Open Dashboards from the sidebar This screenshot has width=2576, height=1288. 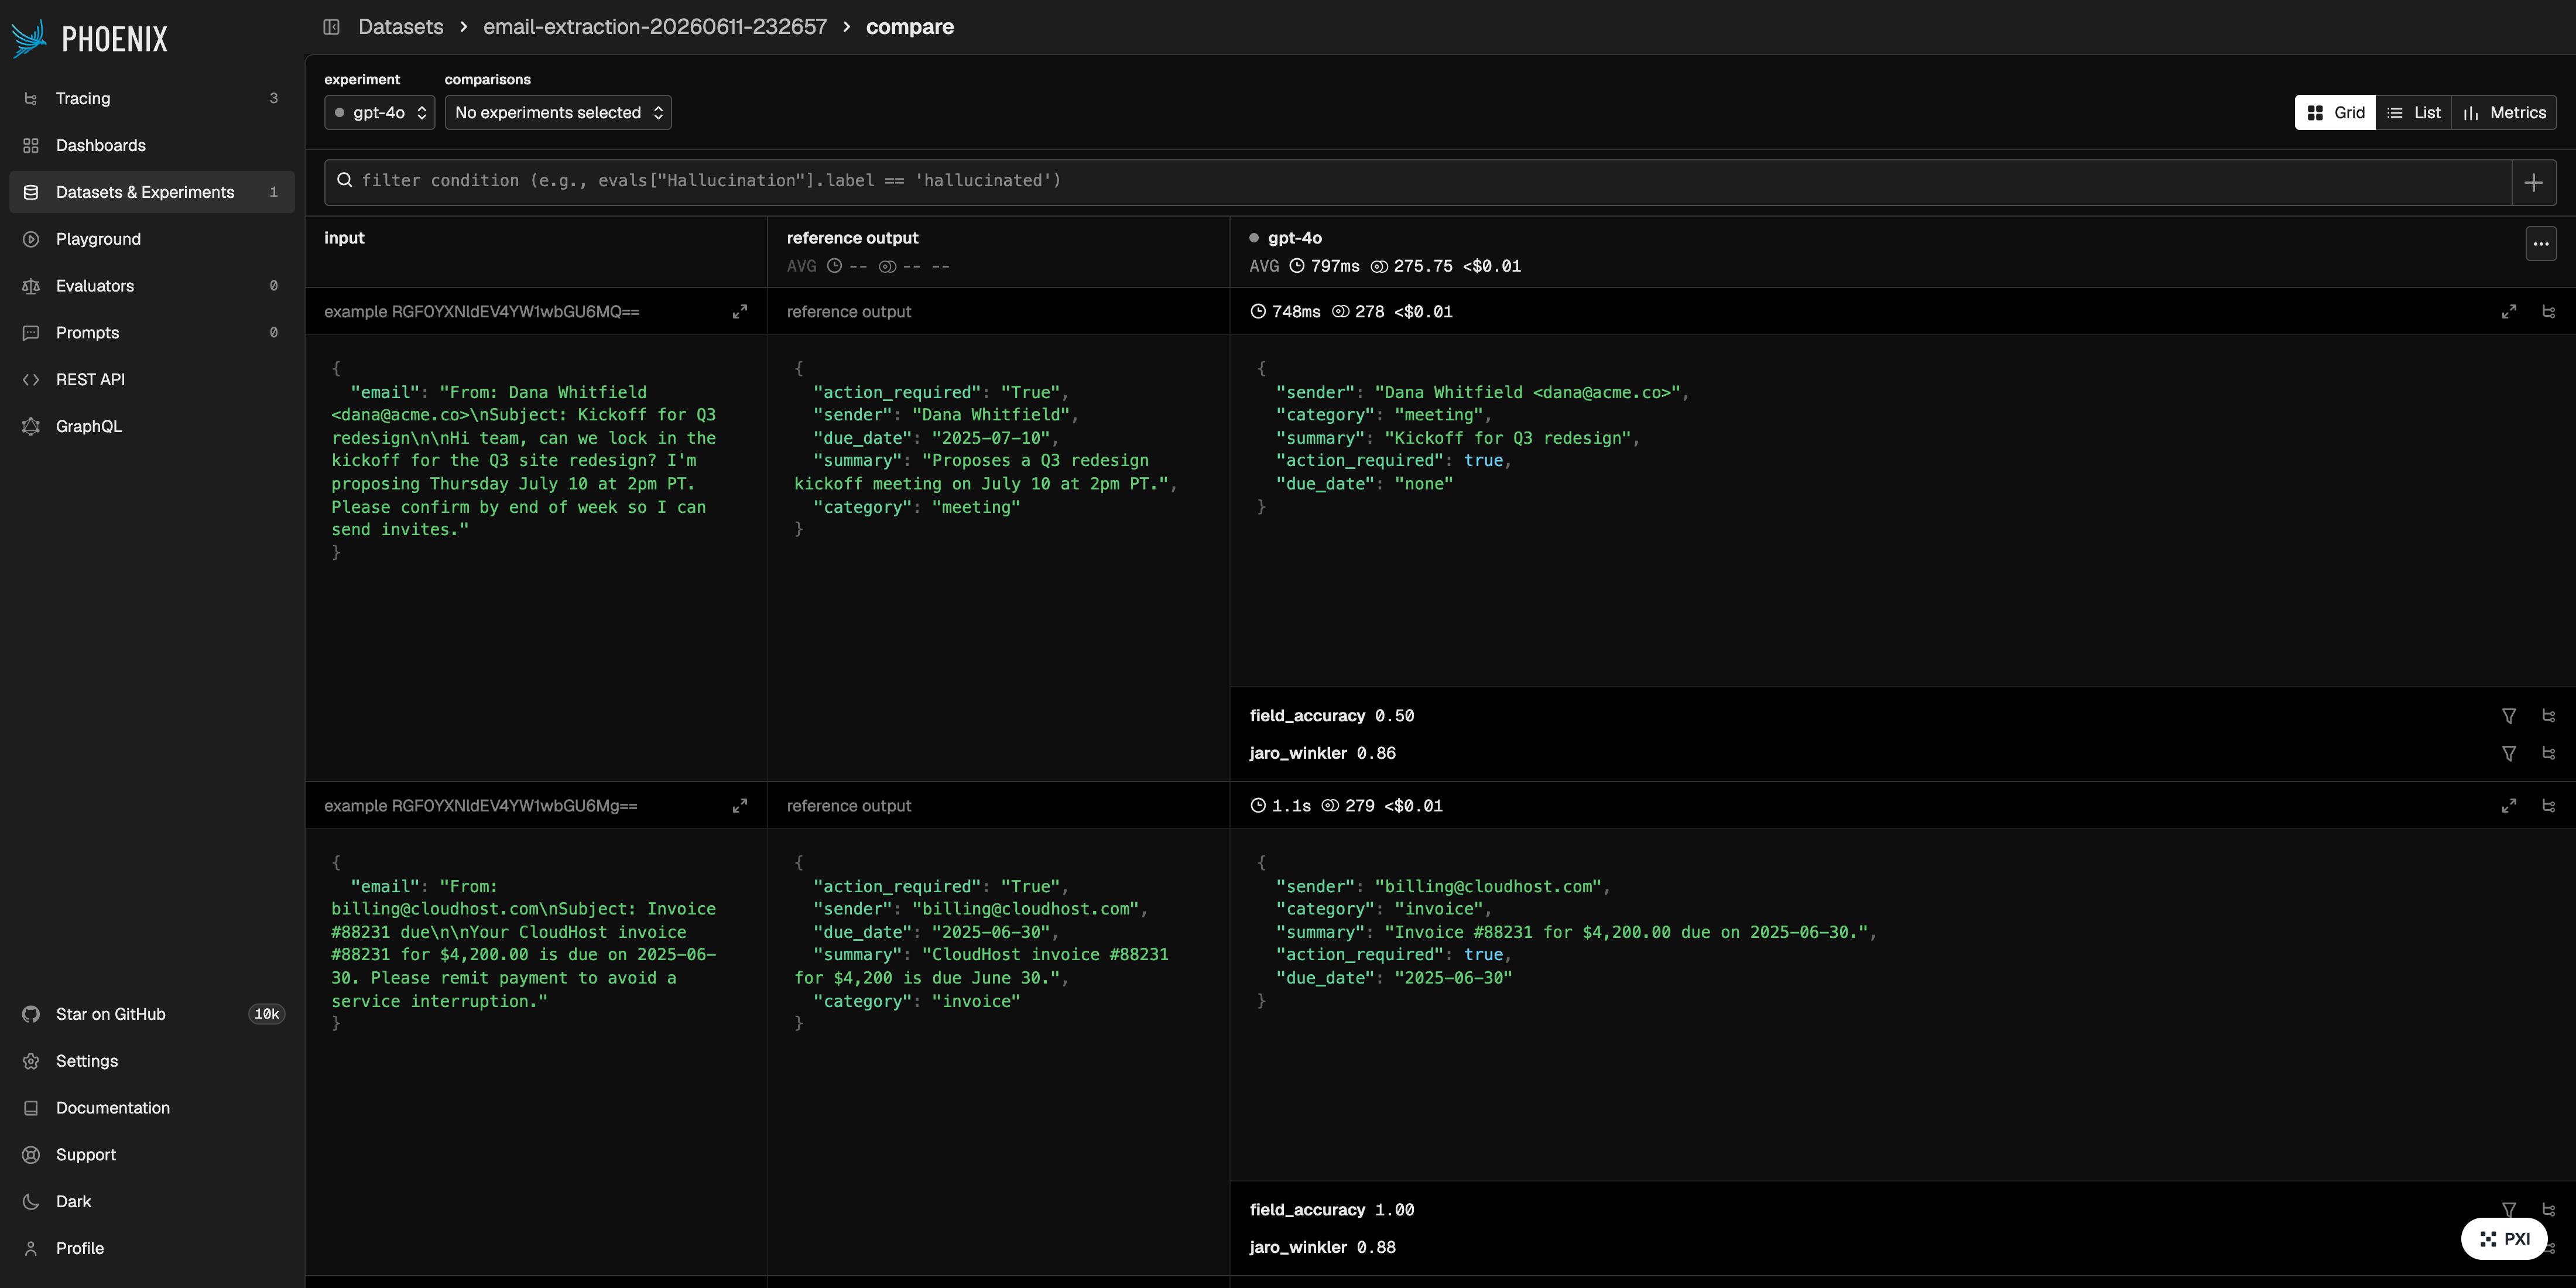152,145
